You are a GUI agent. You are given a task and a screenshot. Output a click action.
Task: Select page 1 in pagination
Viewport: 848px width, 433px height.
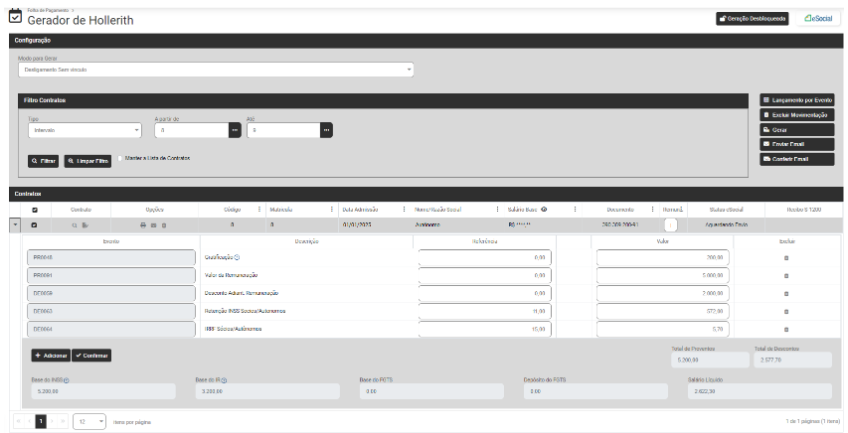(41, 422)
